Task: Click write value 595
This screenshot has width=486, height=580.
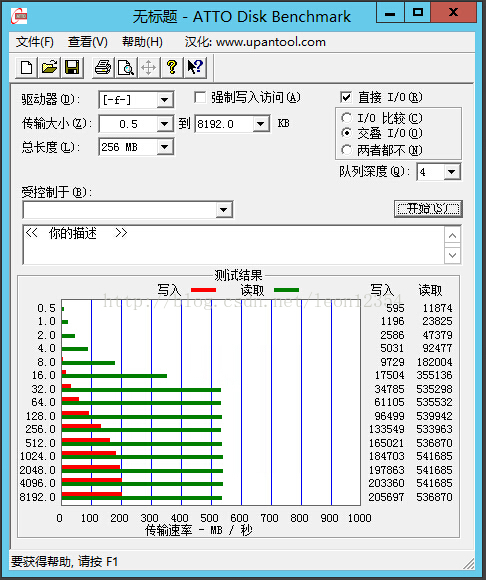Action: [x=395, y=308]
